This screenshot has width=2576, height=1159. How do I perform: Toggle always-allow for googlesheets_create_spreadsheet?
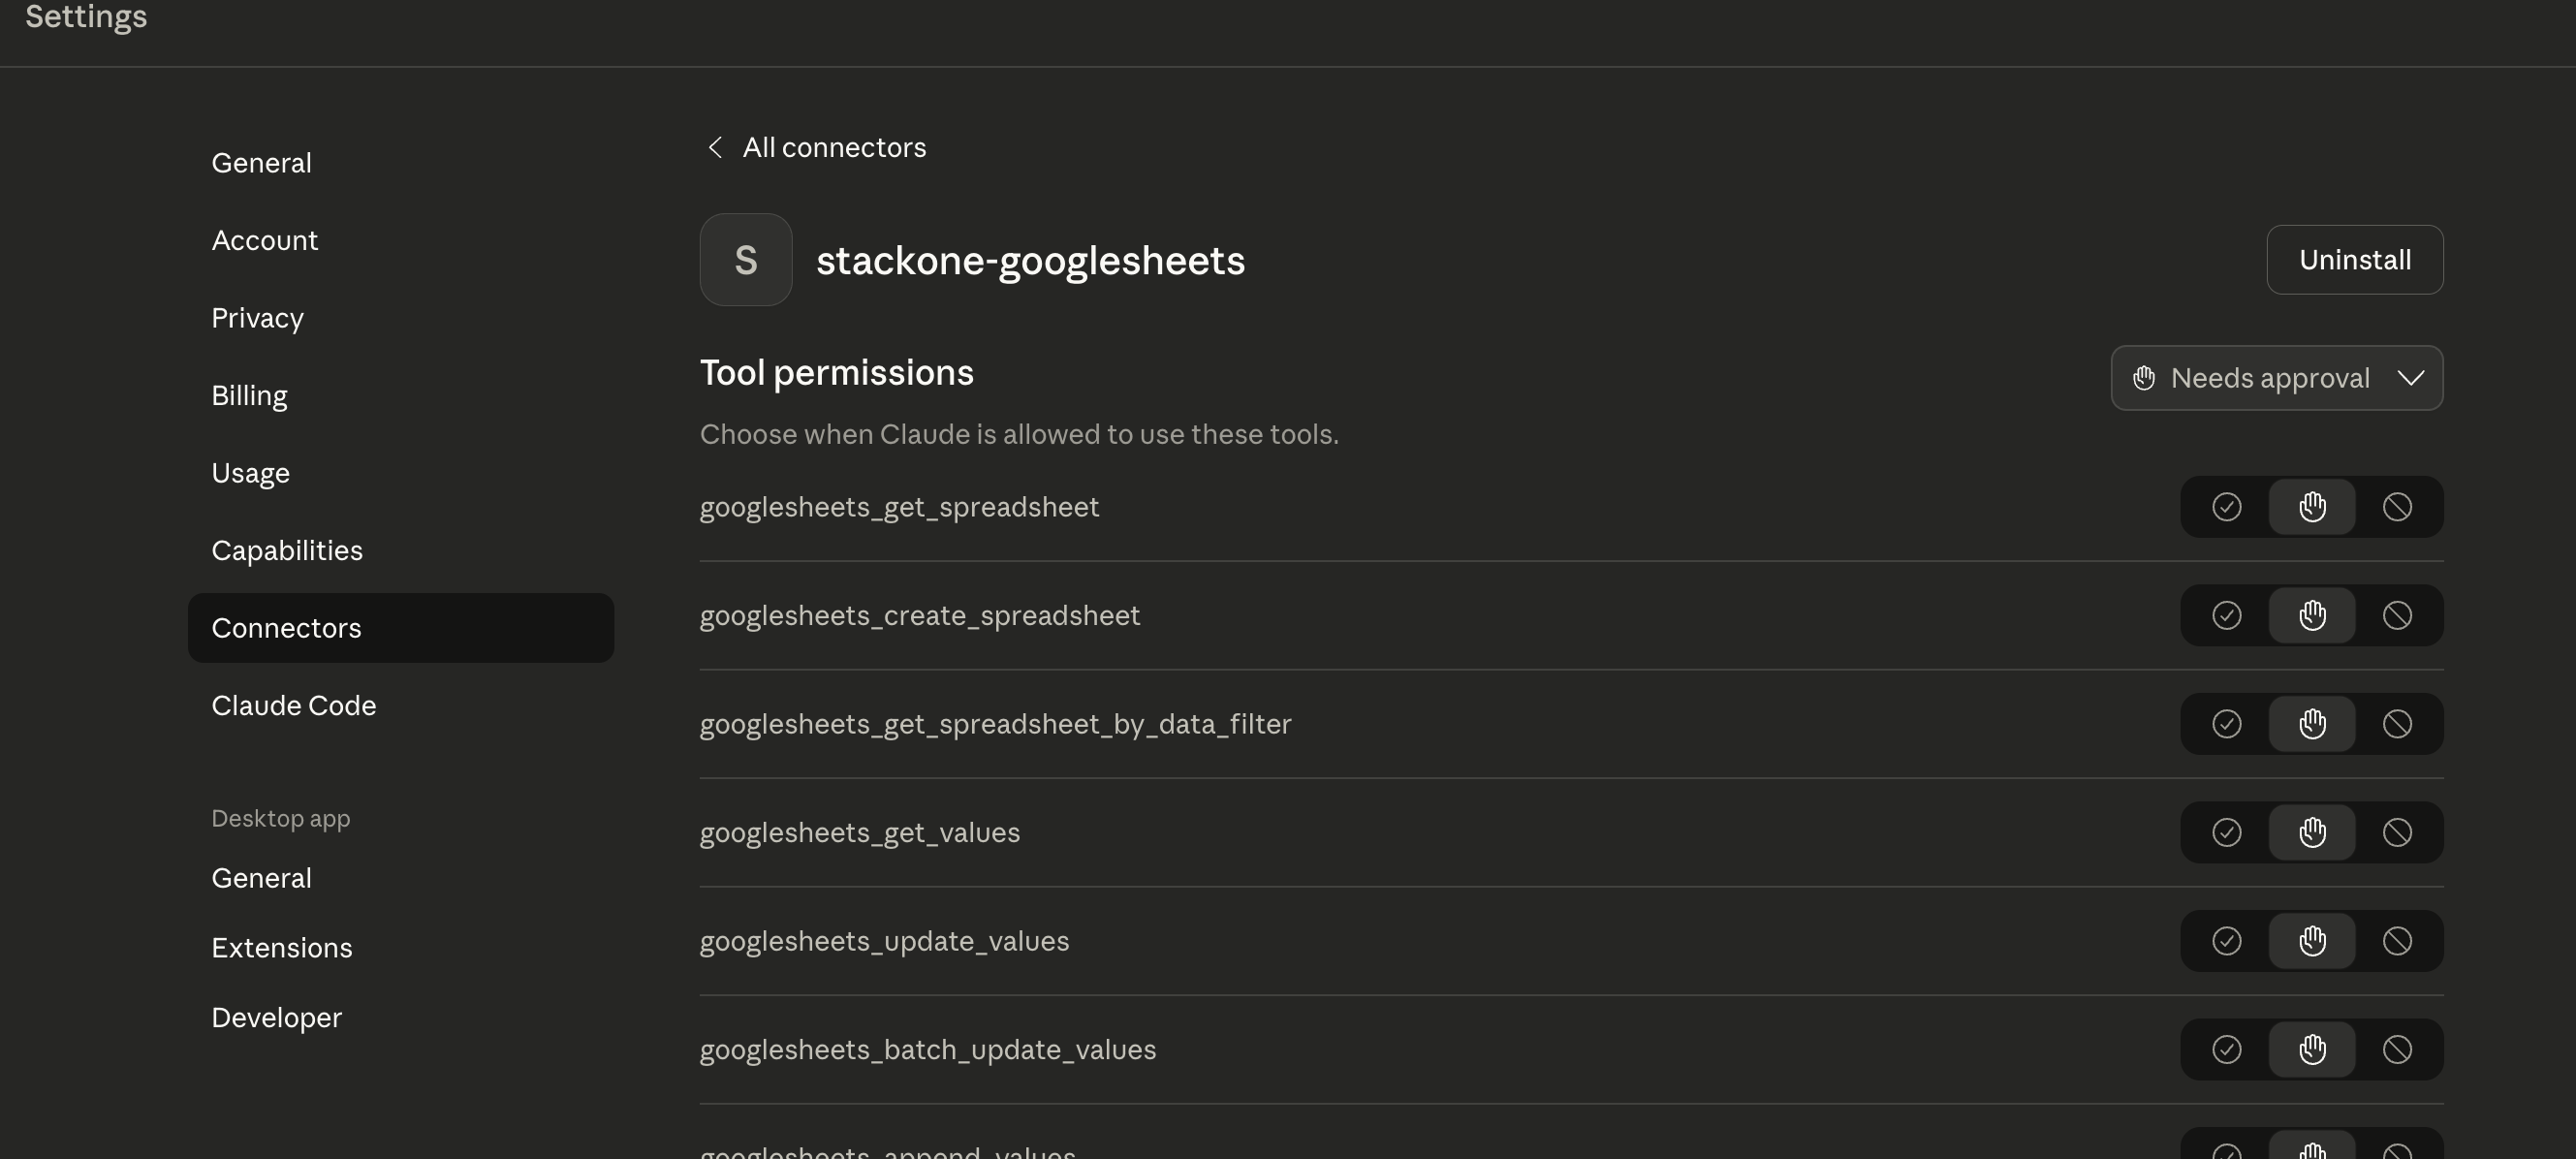2226,615
